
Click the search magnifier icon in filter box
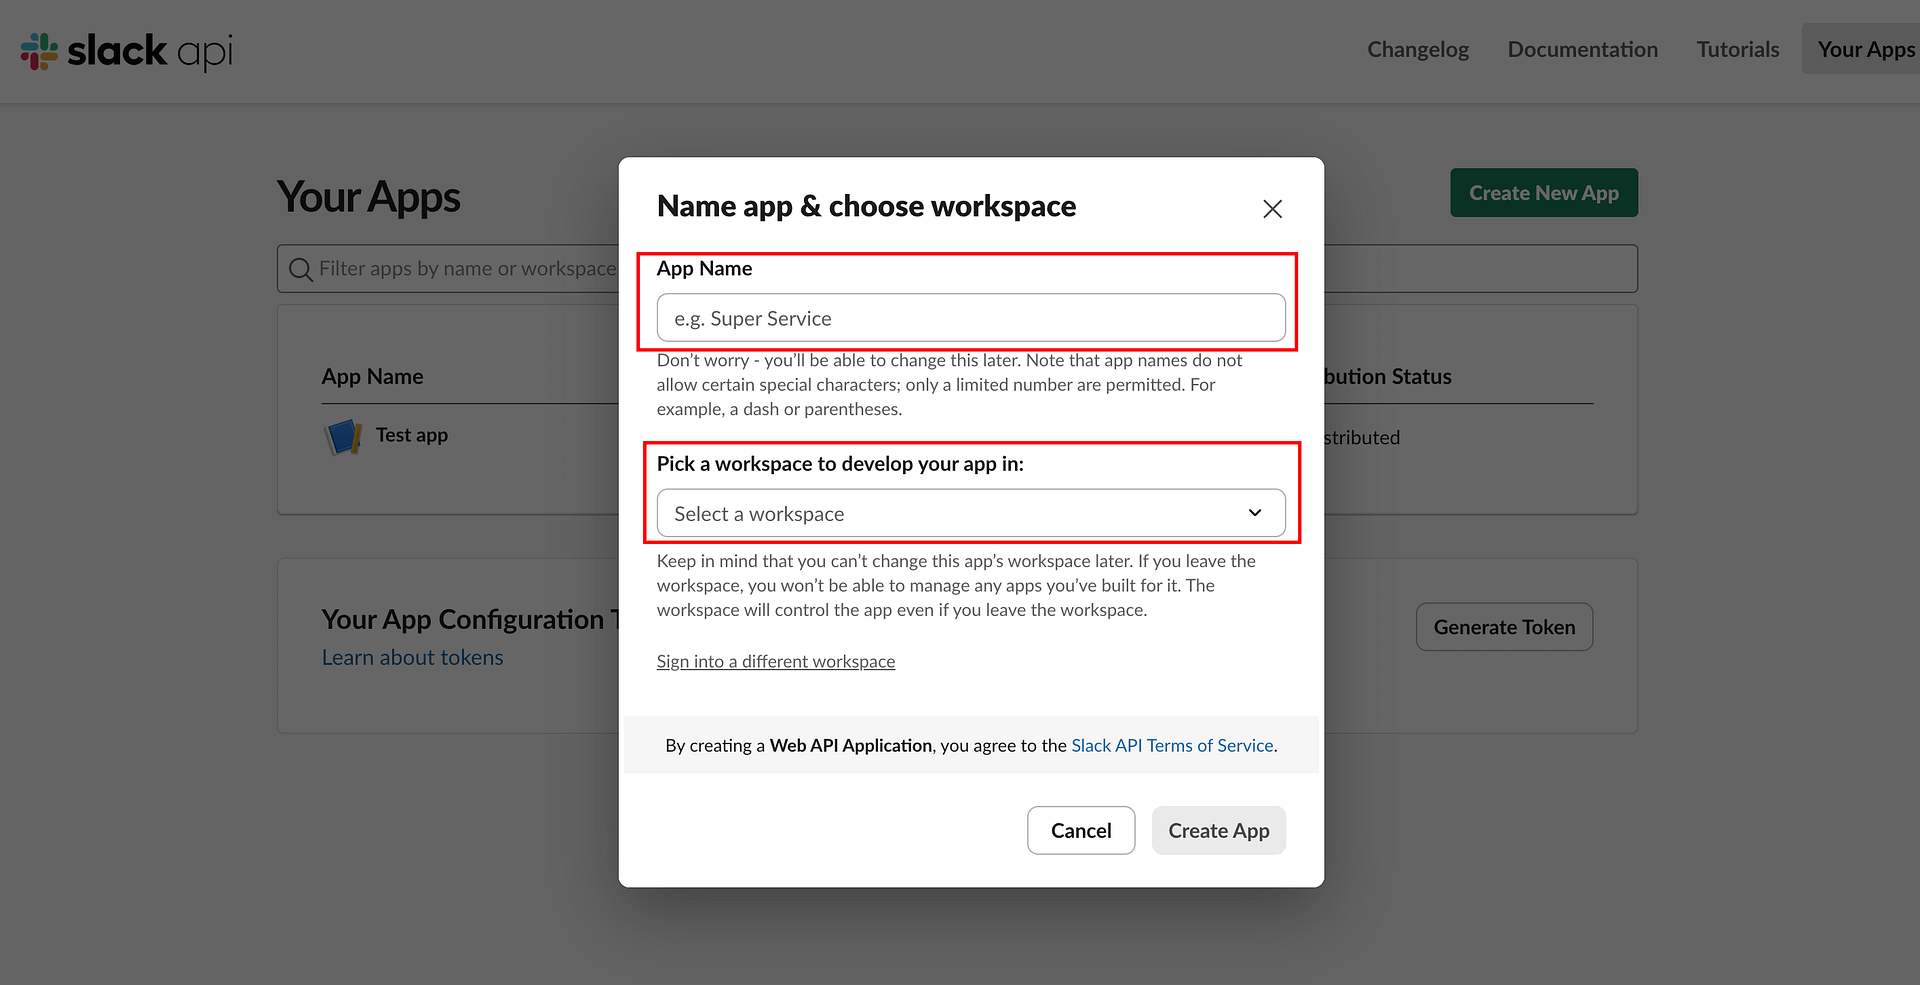coord(300,269)
